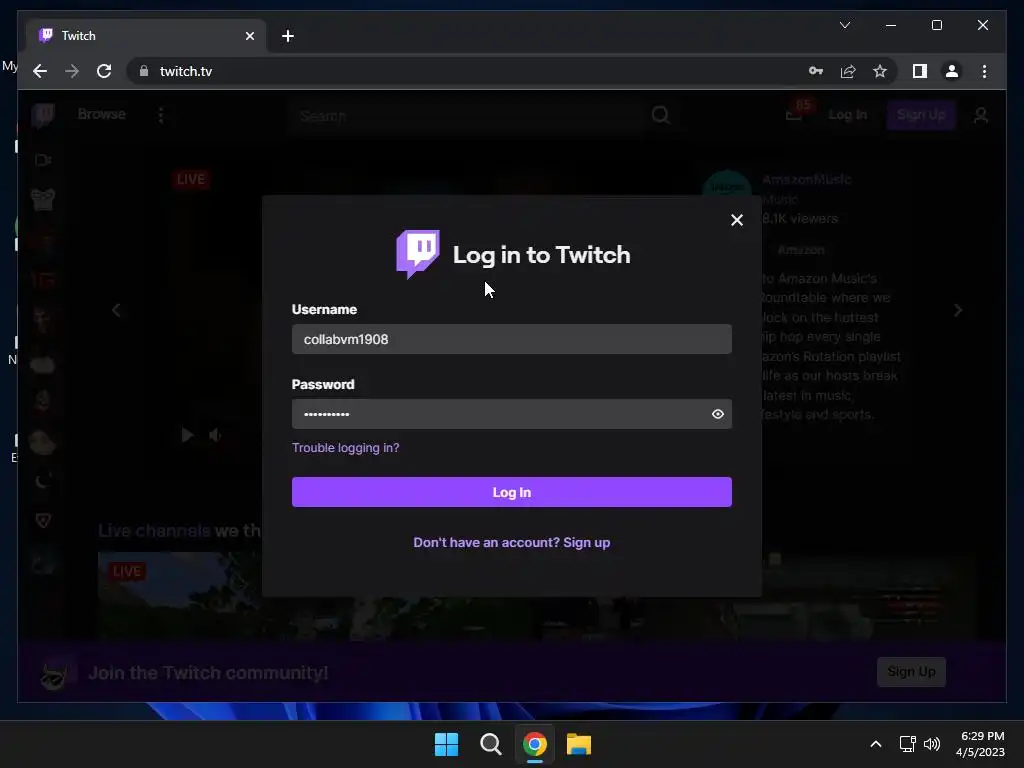Click Chrome icon in taskbar
This screenshot has height=768, width=1024.
pyautogui.click(x=535, y=744)
